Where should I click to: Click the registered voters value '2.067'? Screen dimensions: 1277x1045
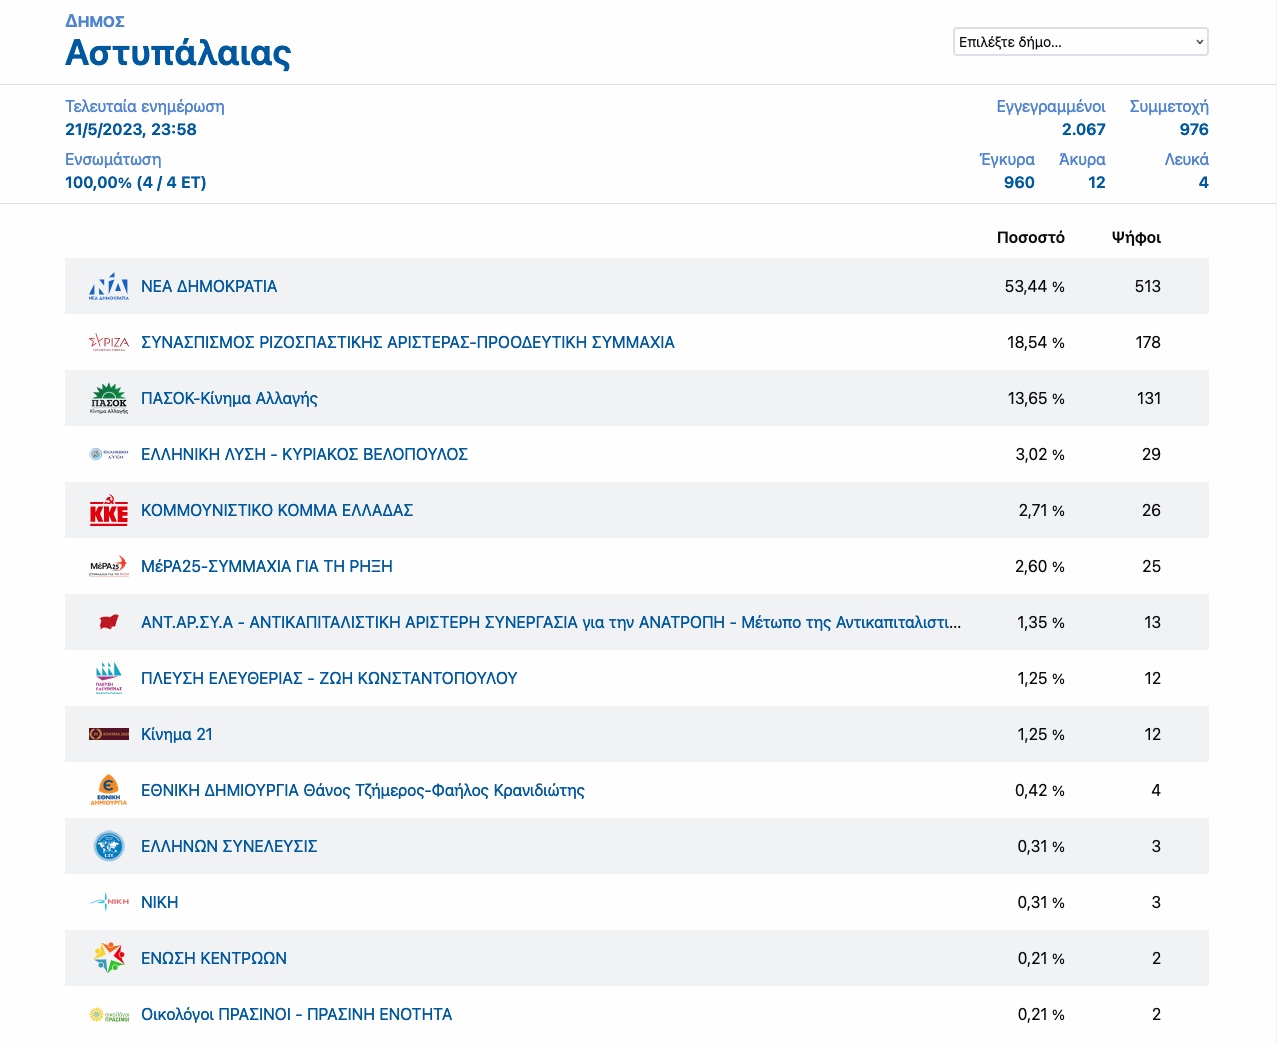point(1084,129)
